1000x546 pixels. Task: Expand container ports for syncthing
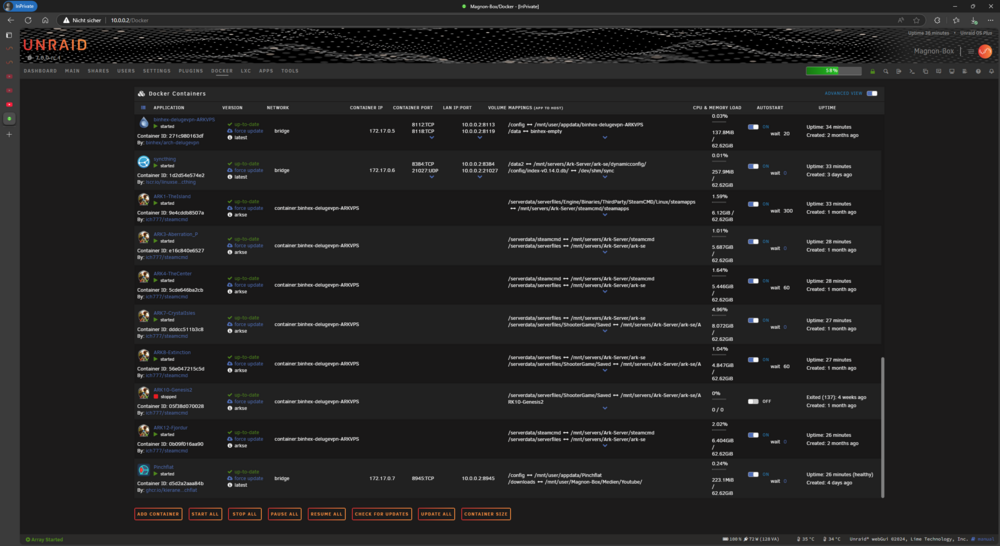point(432,177)
